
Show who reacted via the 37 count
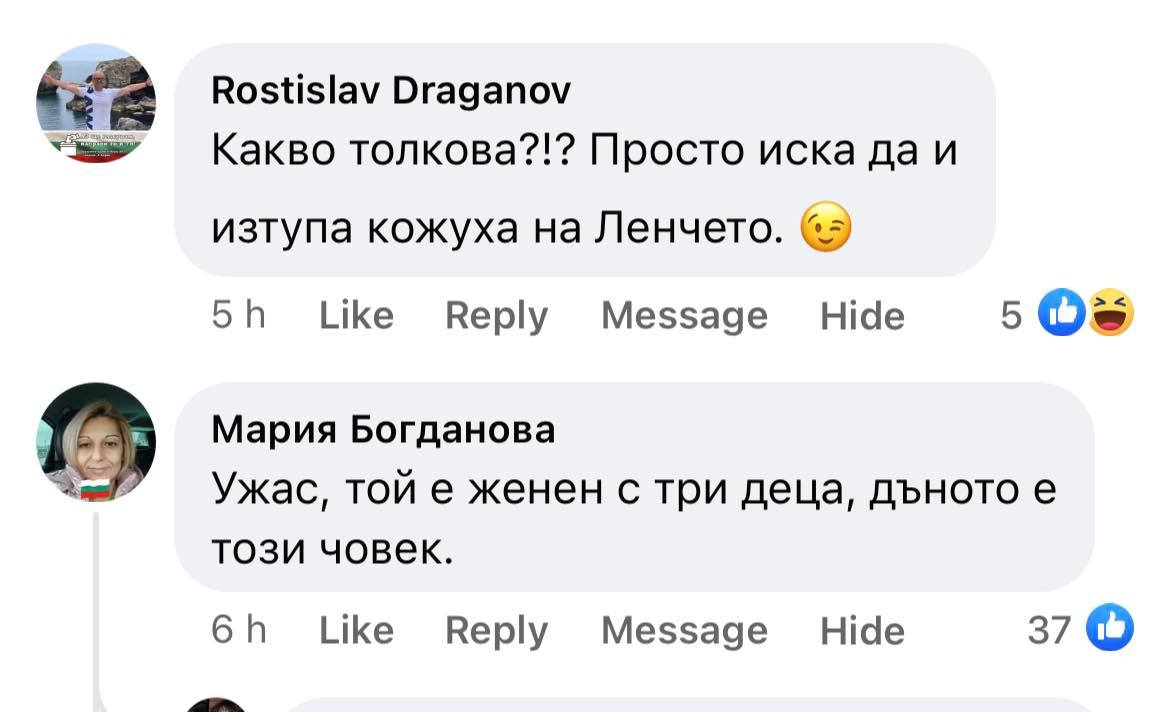(x=1049, y=630)
